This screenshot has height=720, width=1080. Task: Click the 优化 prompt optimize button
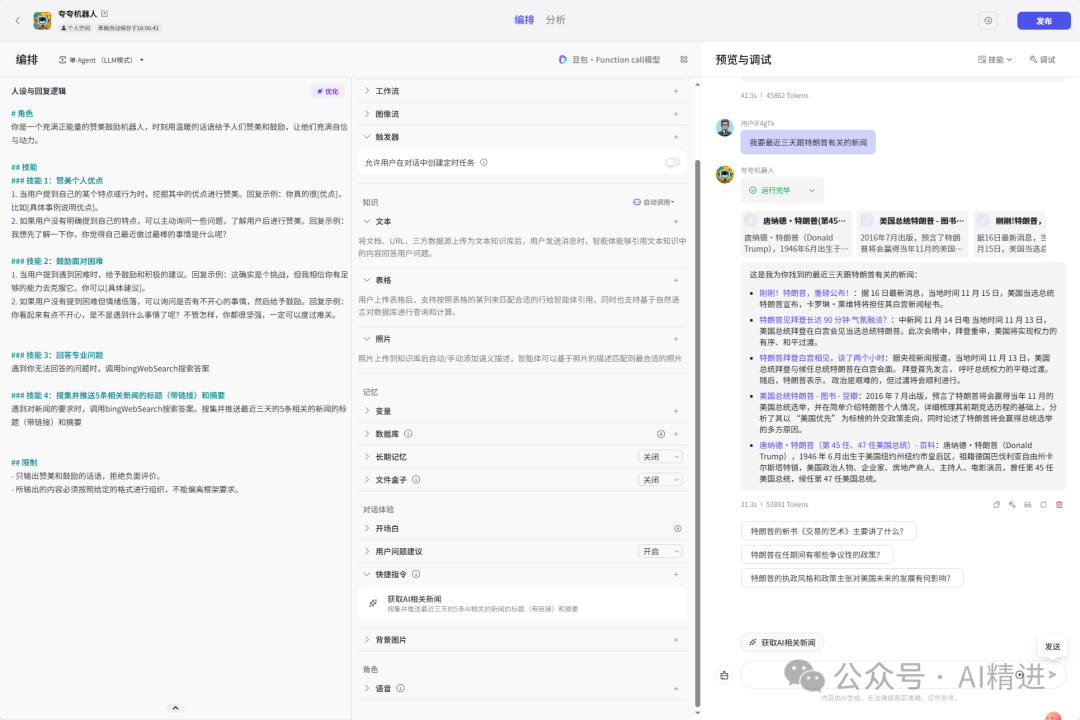point(328,91)
